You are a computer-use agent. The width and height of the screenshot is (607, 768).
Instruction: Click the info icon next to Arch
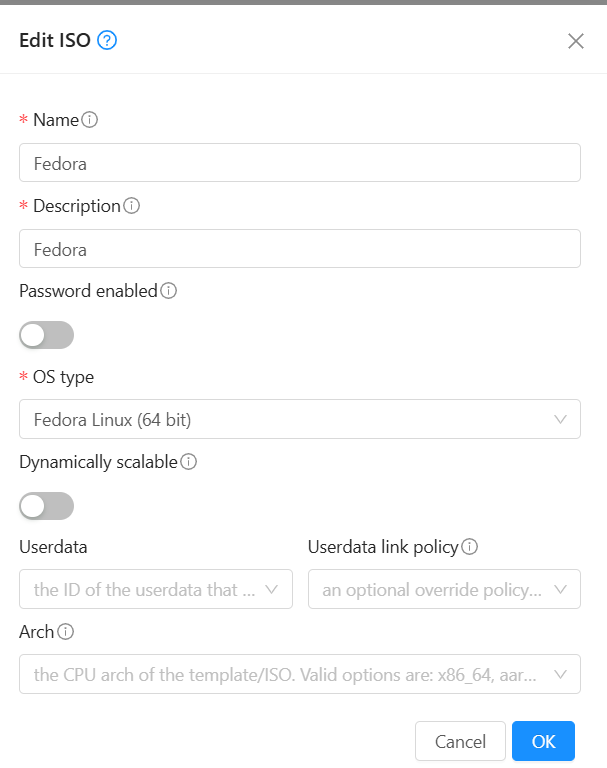pos(66,632)
